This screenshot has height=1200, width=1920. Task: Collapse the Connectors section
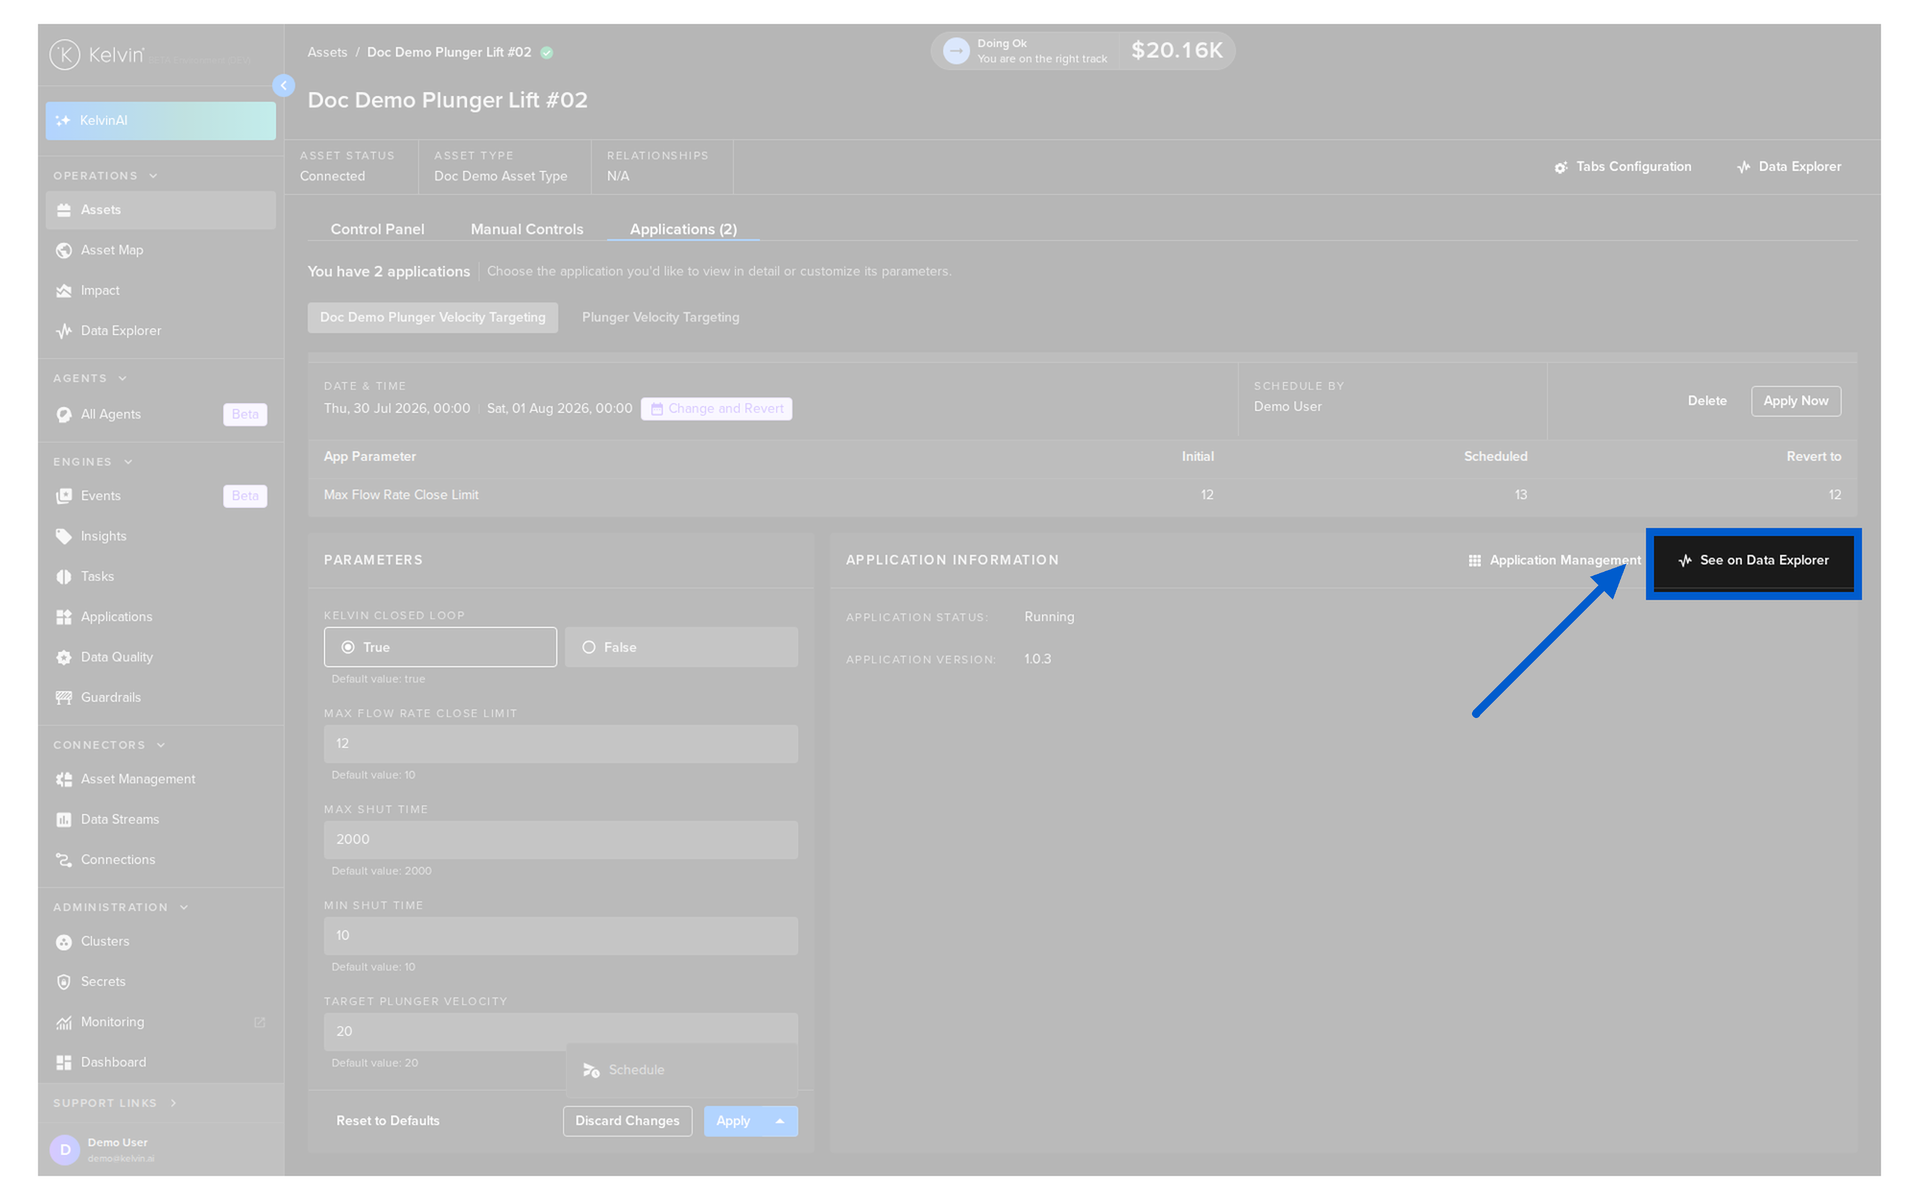[x=161, y=745]
